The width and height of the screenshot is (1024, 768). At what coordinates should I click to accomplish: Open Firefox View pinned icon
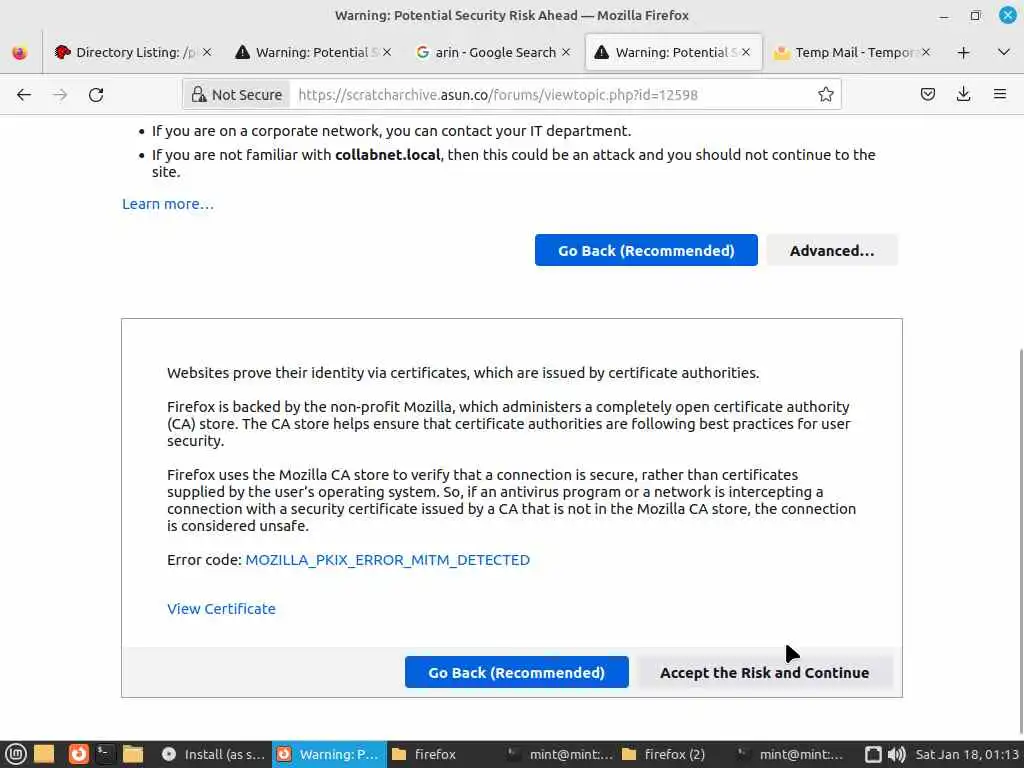[x=20, y=52]
